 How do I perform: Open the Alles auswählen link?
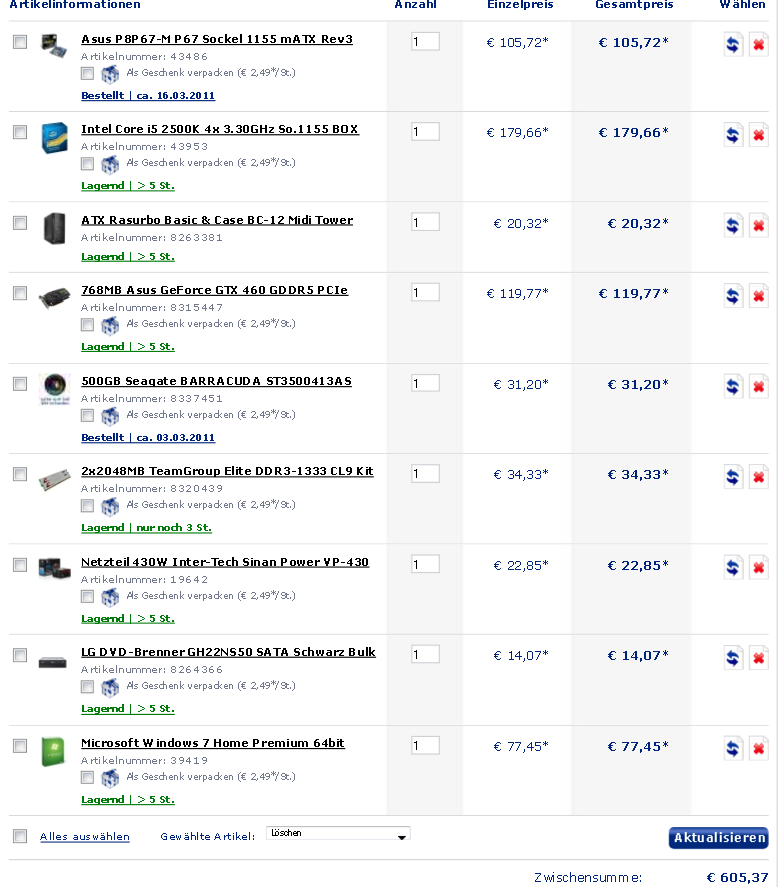pos(85,836)
